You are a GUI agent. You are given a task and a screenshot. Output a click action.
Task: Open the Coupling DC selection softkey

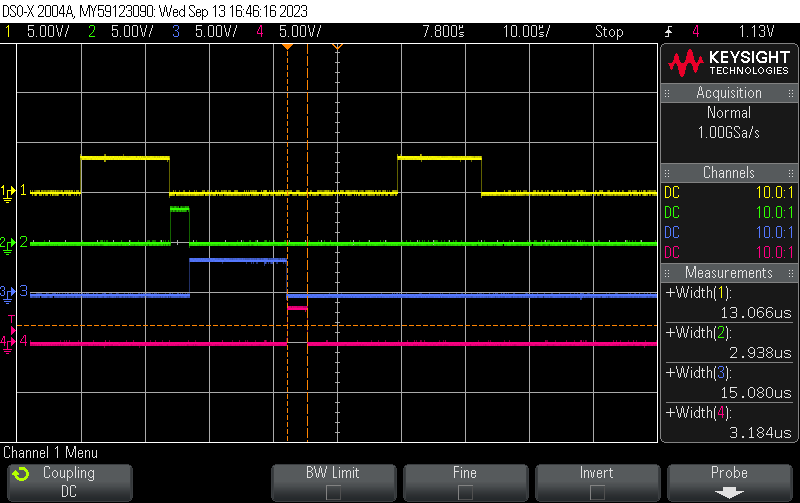(x=68, y=482)
